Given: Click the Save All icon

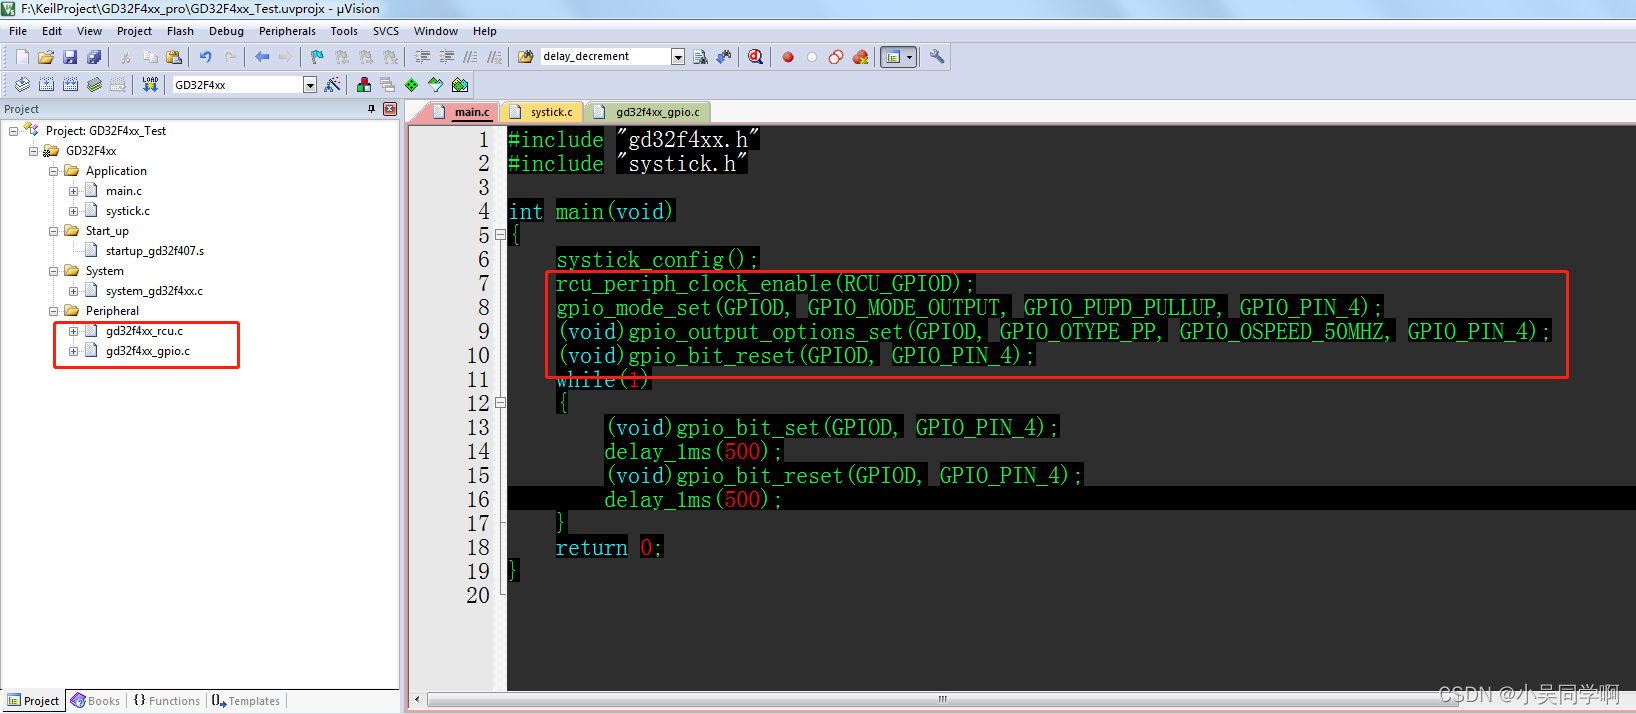Looking at the screenshot, I should point(94,57).
